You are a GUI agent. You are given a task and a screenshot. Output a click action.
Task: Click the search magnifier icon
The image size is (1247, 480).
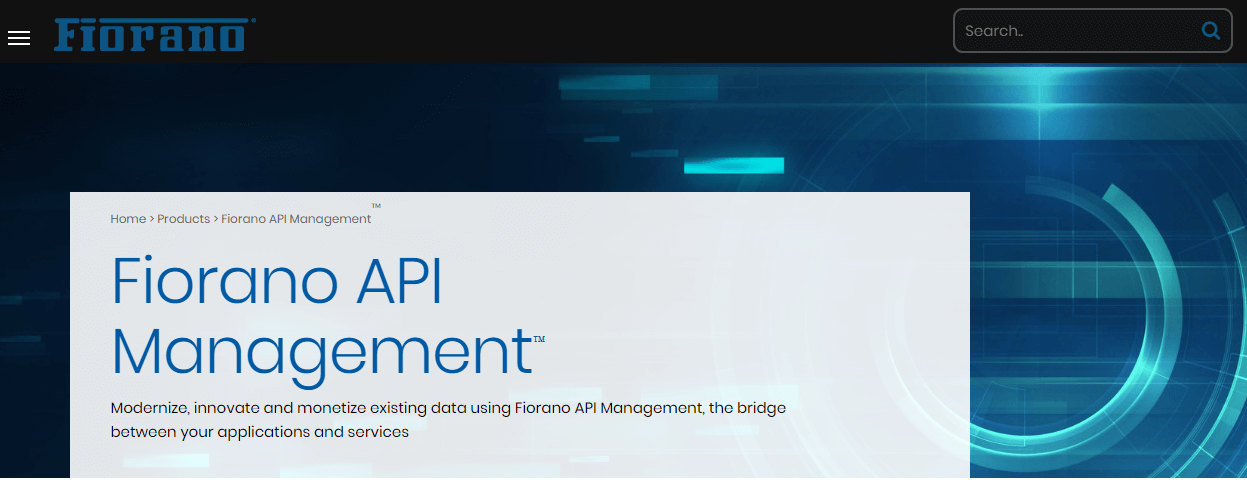[1211, 31]
